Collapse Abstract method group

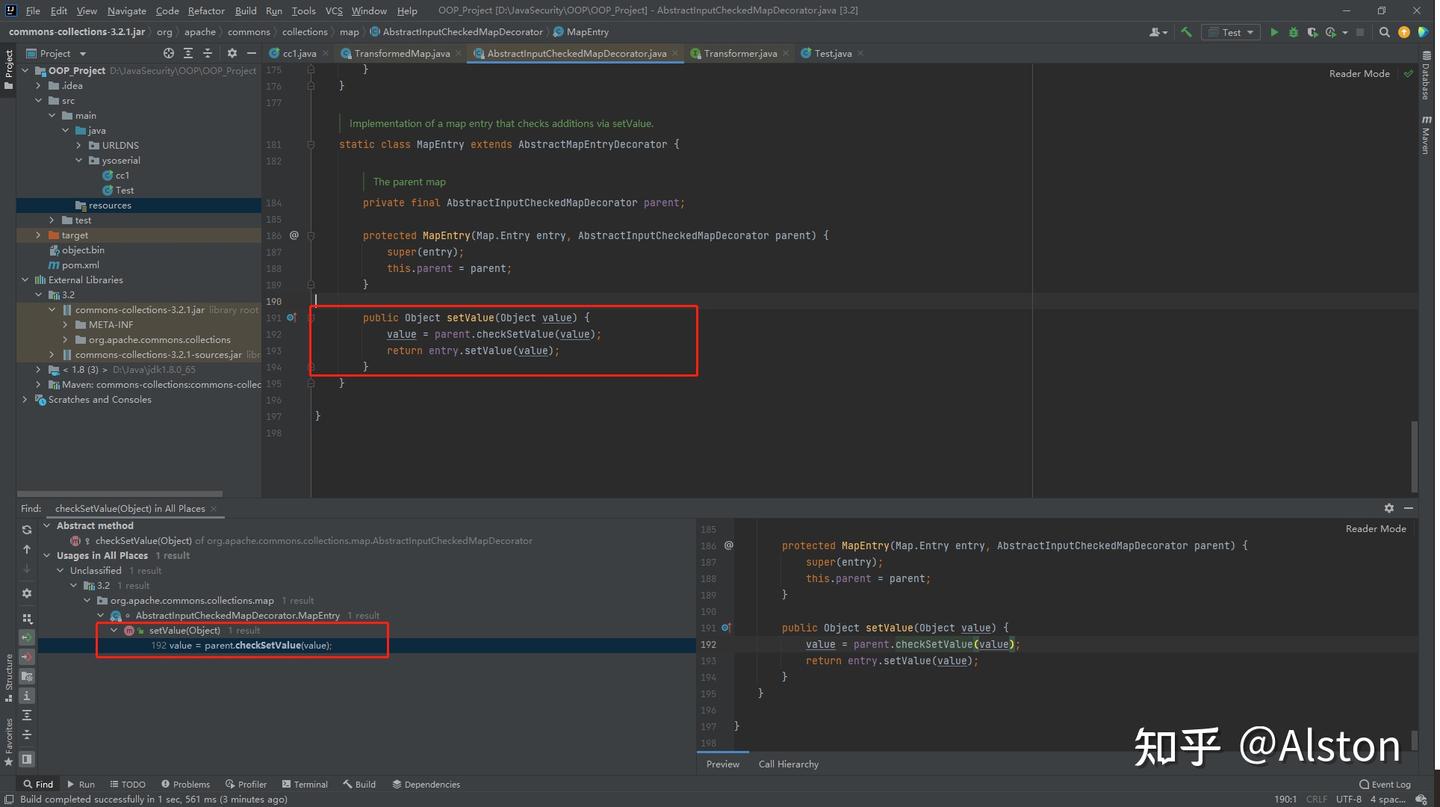coord(45,526)
